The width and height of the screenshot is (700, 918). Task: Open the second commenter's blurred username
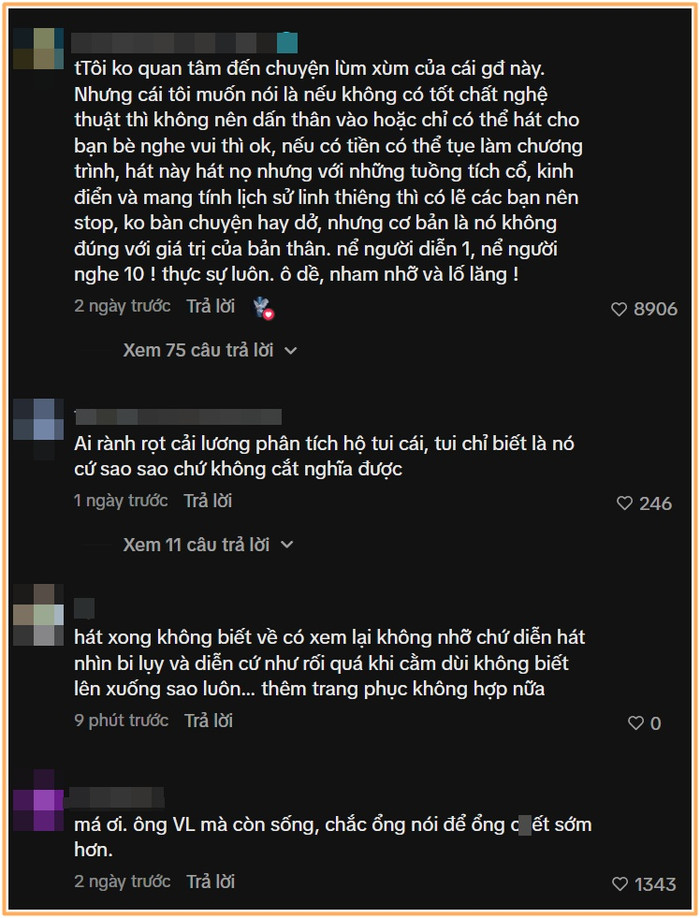(178, 417)
